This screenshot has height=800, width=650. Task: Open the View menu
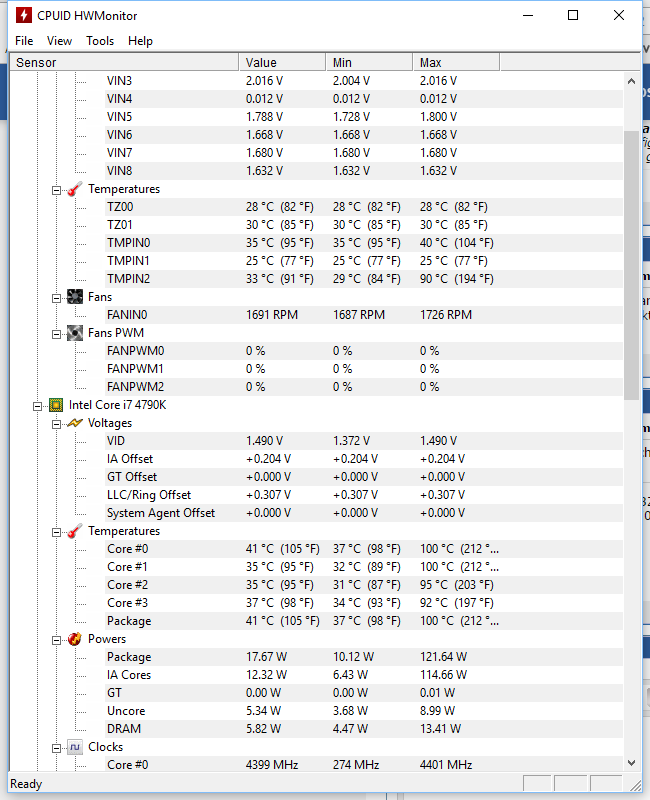click(x=59, y=41)
